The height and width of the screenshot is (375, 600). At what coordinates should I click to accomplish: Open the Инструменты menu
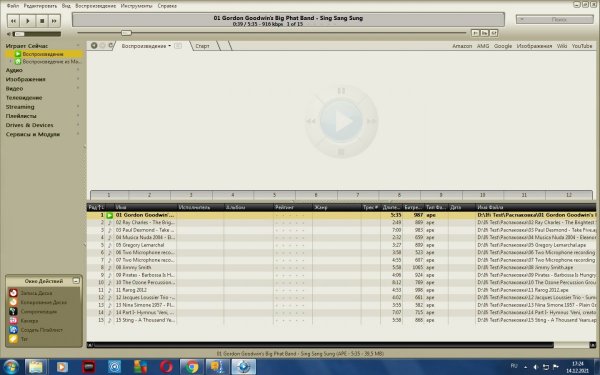click(136, 6)
